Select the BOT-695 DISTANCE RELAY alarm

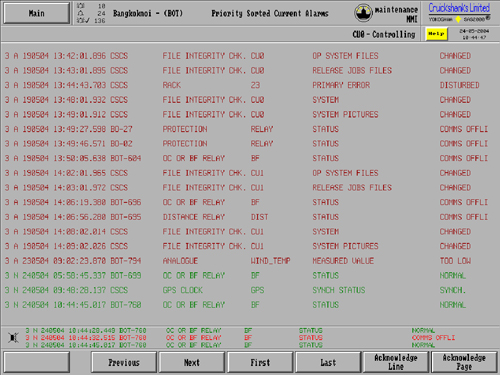click(x=247, y=217)
